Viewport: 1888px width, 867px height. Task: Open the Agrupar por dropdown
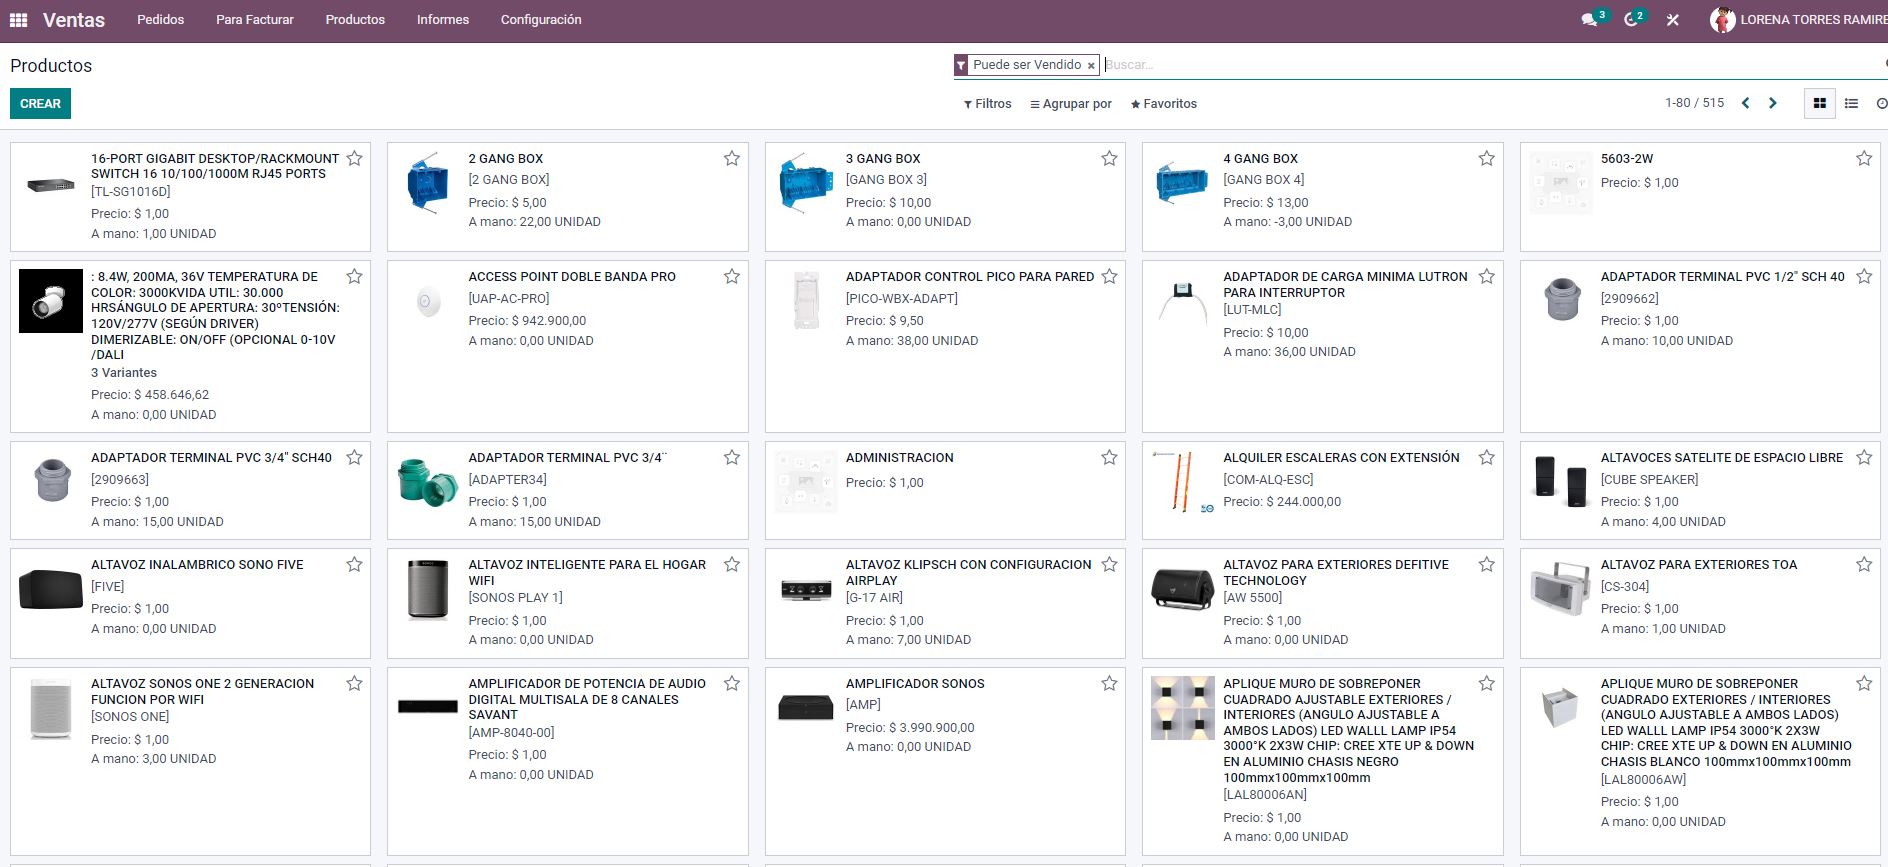tap(1071, 104)
